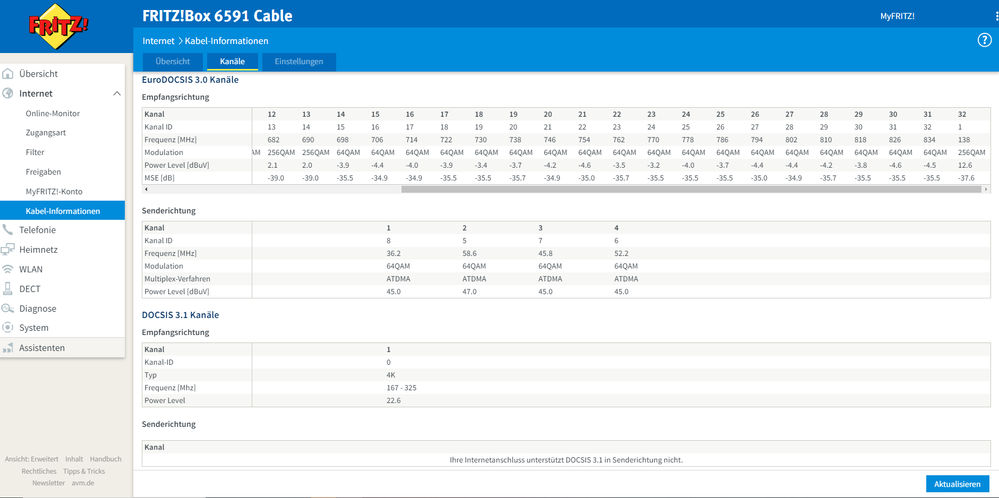Switch to the Übersicht tab

[173, 62]
